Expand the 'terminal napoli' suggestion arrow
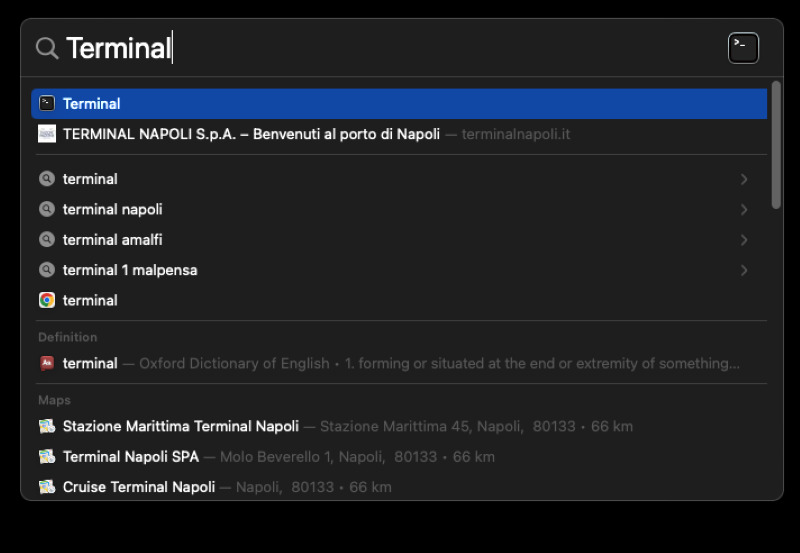 744,210
